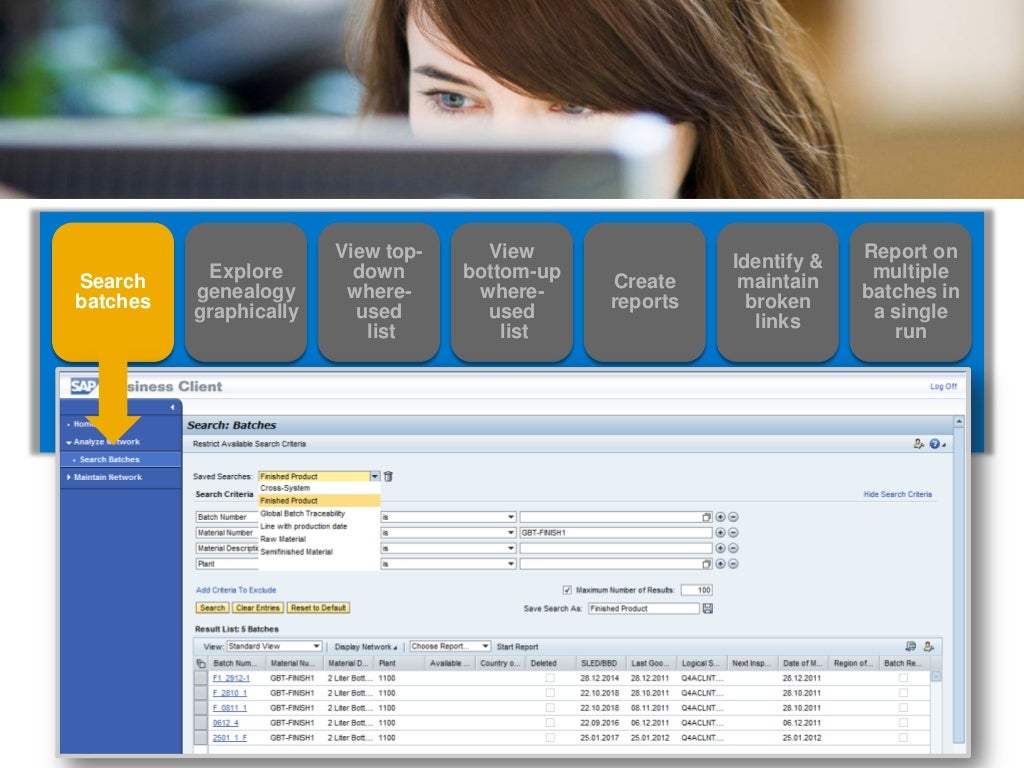Viewport: 1024px width, 768px height.
Task: Choose Raw Material saved search
Action: (283, 539)
